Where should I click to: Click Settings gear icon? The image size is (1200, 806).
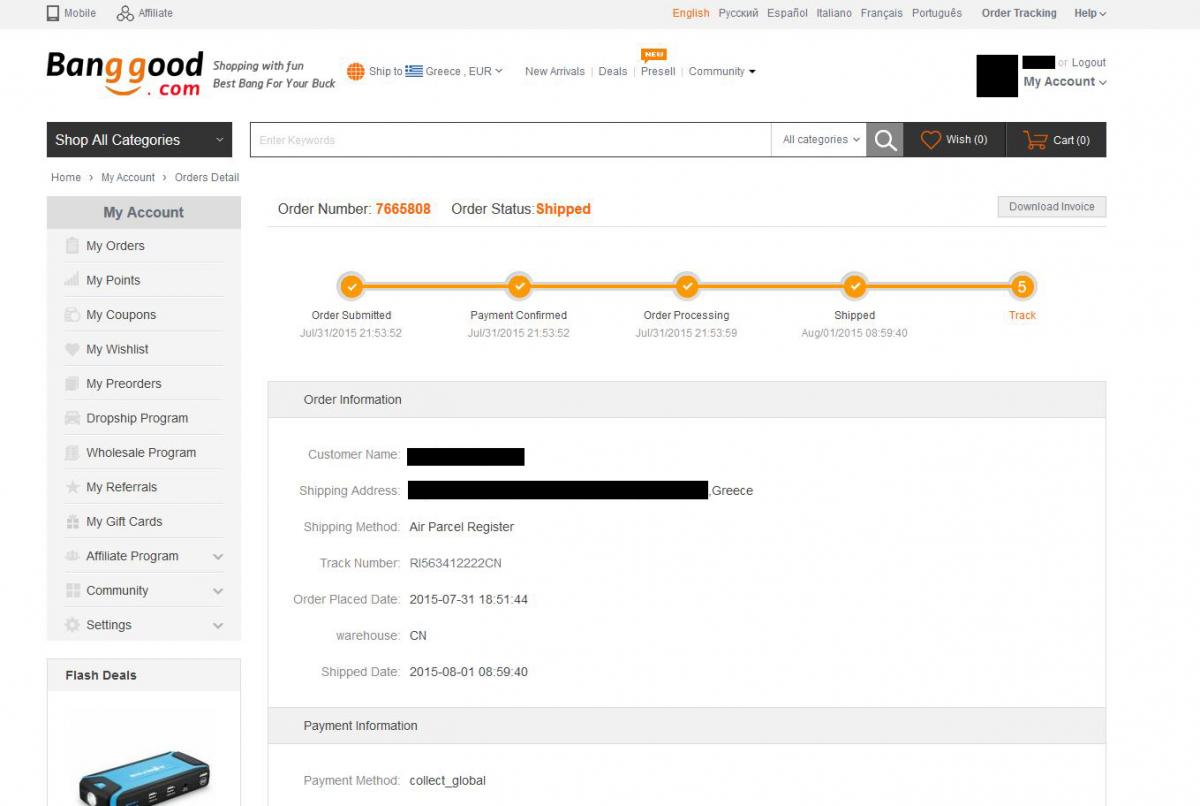(72, 625)
